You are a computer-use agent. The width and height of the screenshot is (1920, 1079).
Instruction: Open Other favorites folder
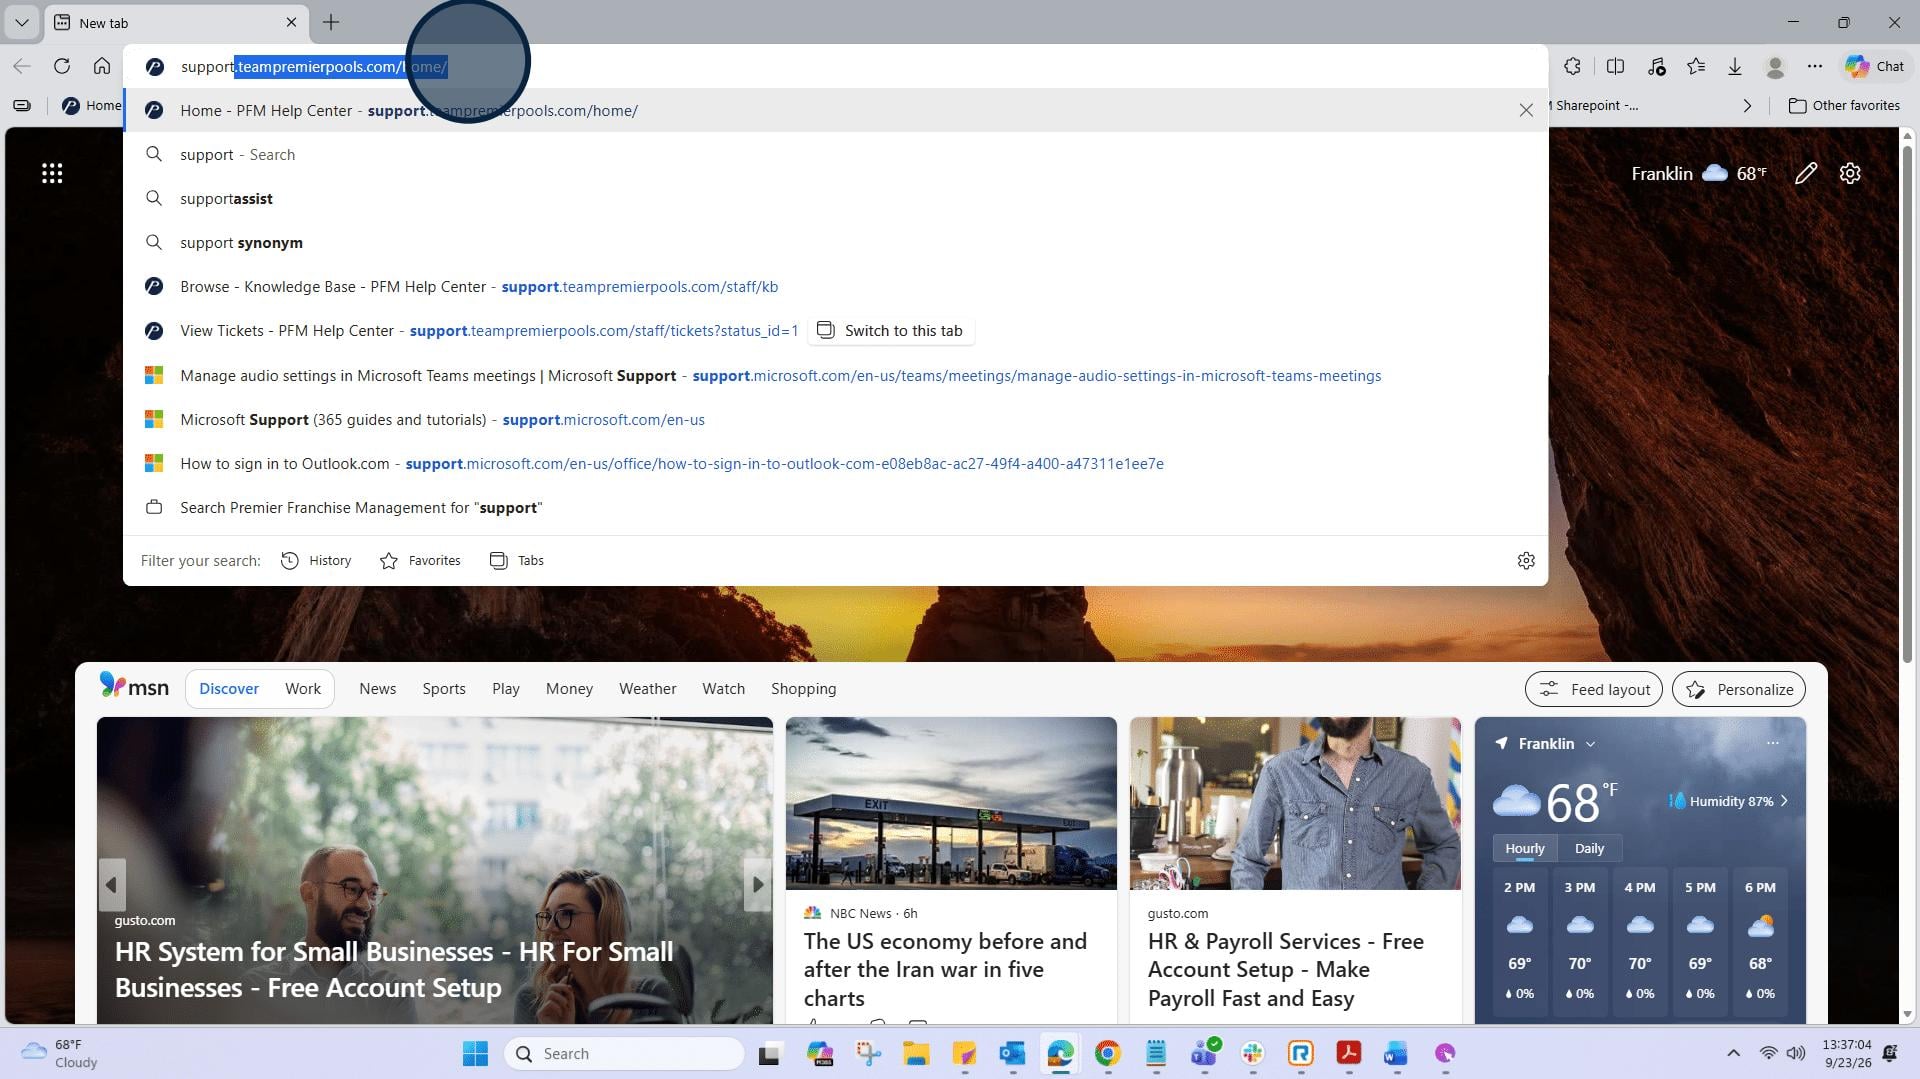[1844, 105]
